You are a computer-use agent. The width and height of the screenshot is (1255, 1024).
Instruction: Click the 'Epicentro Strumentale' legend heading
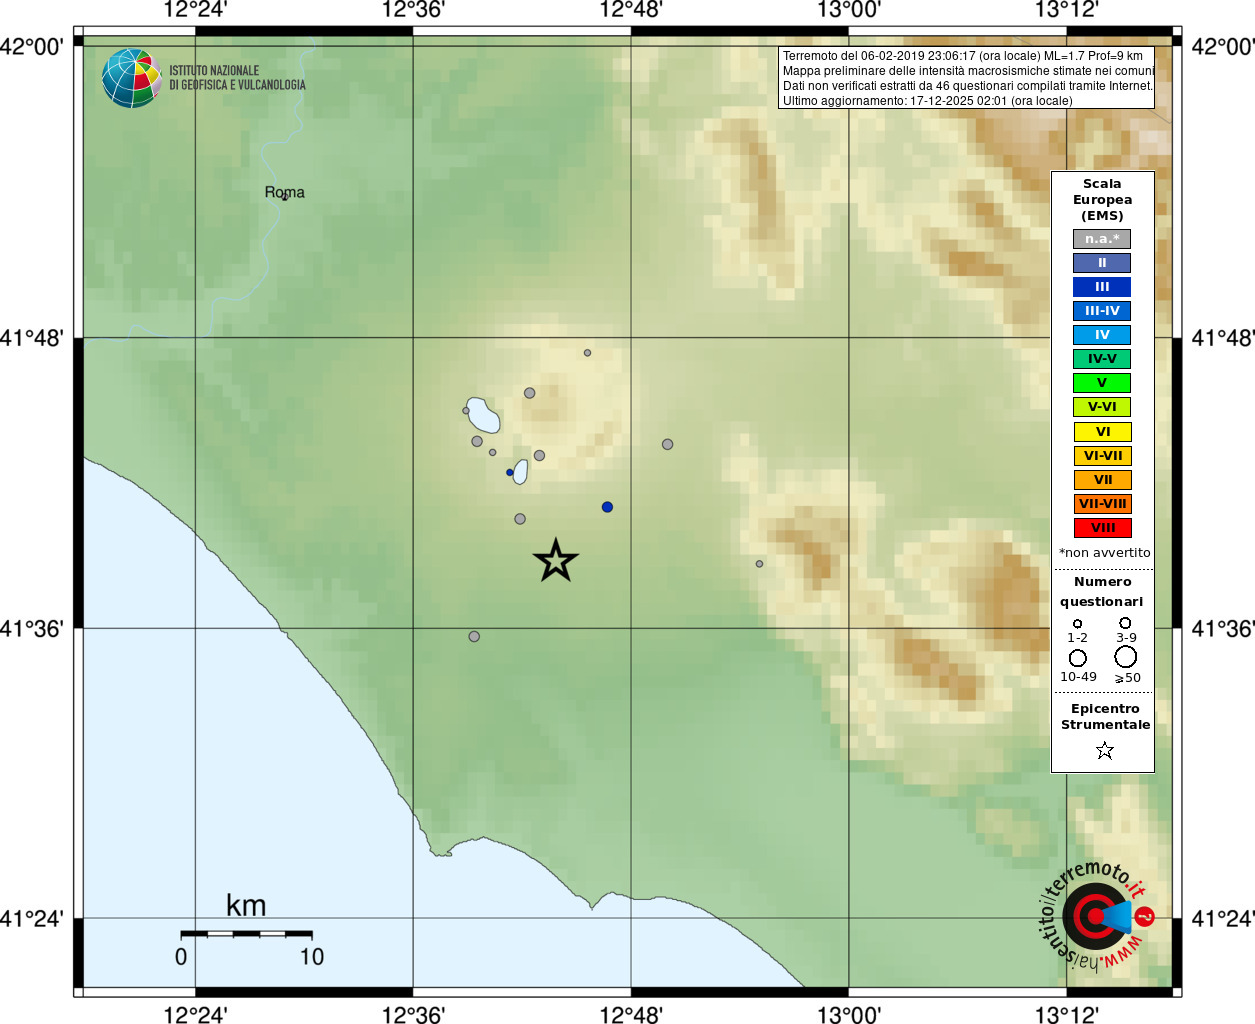(1105, 717)
